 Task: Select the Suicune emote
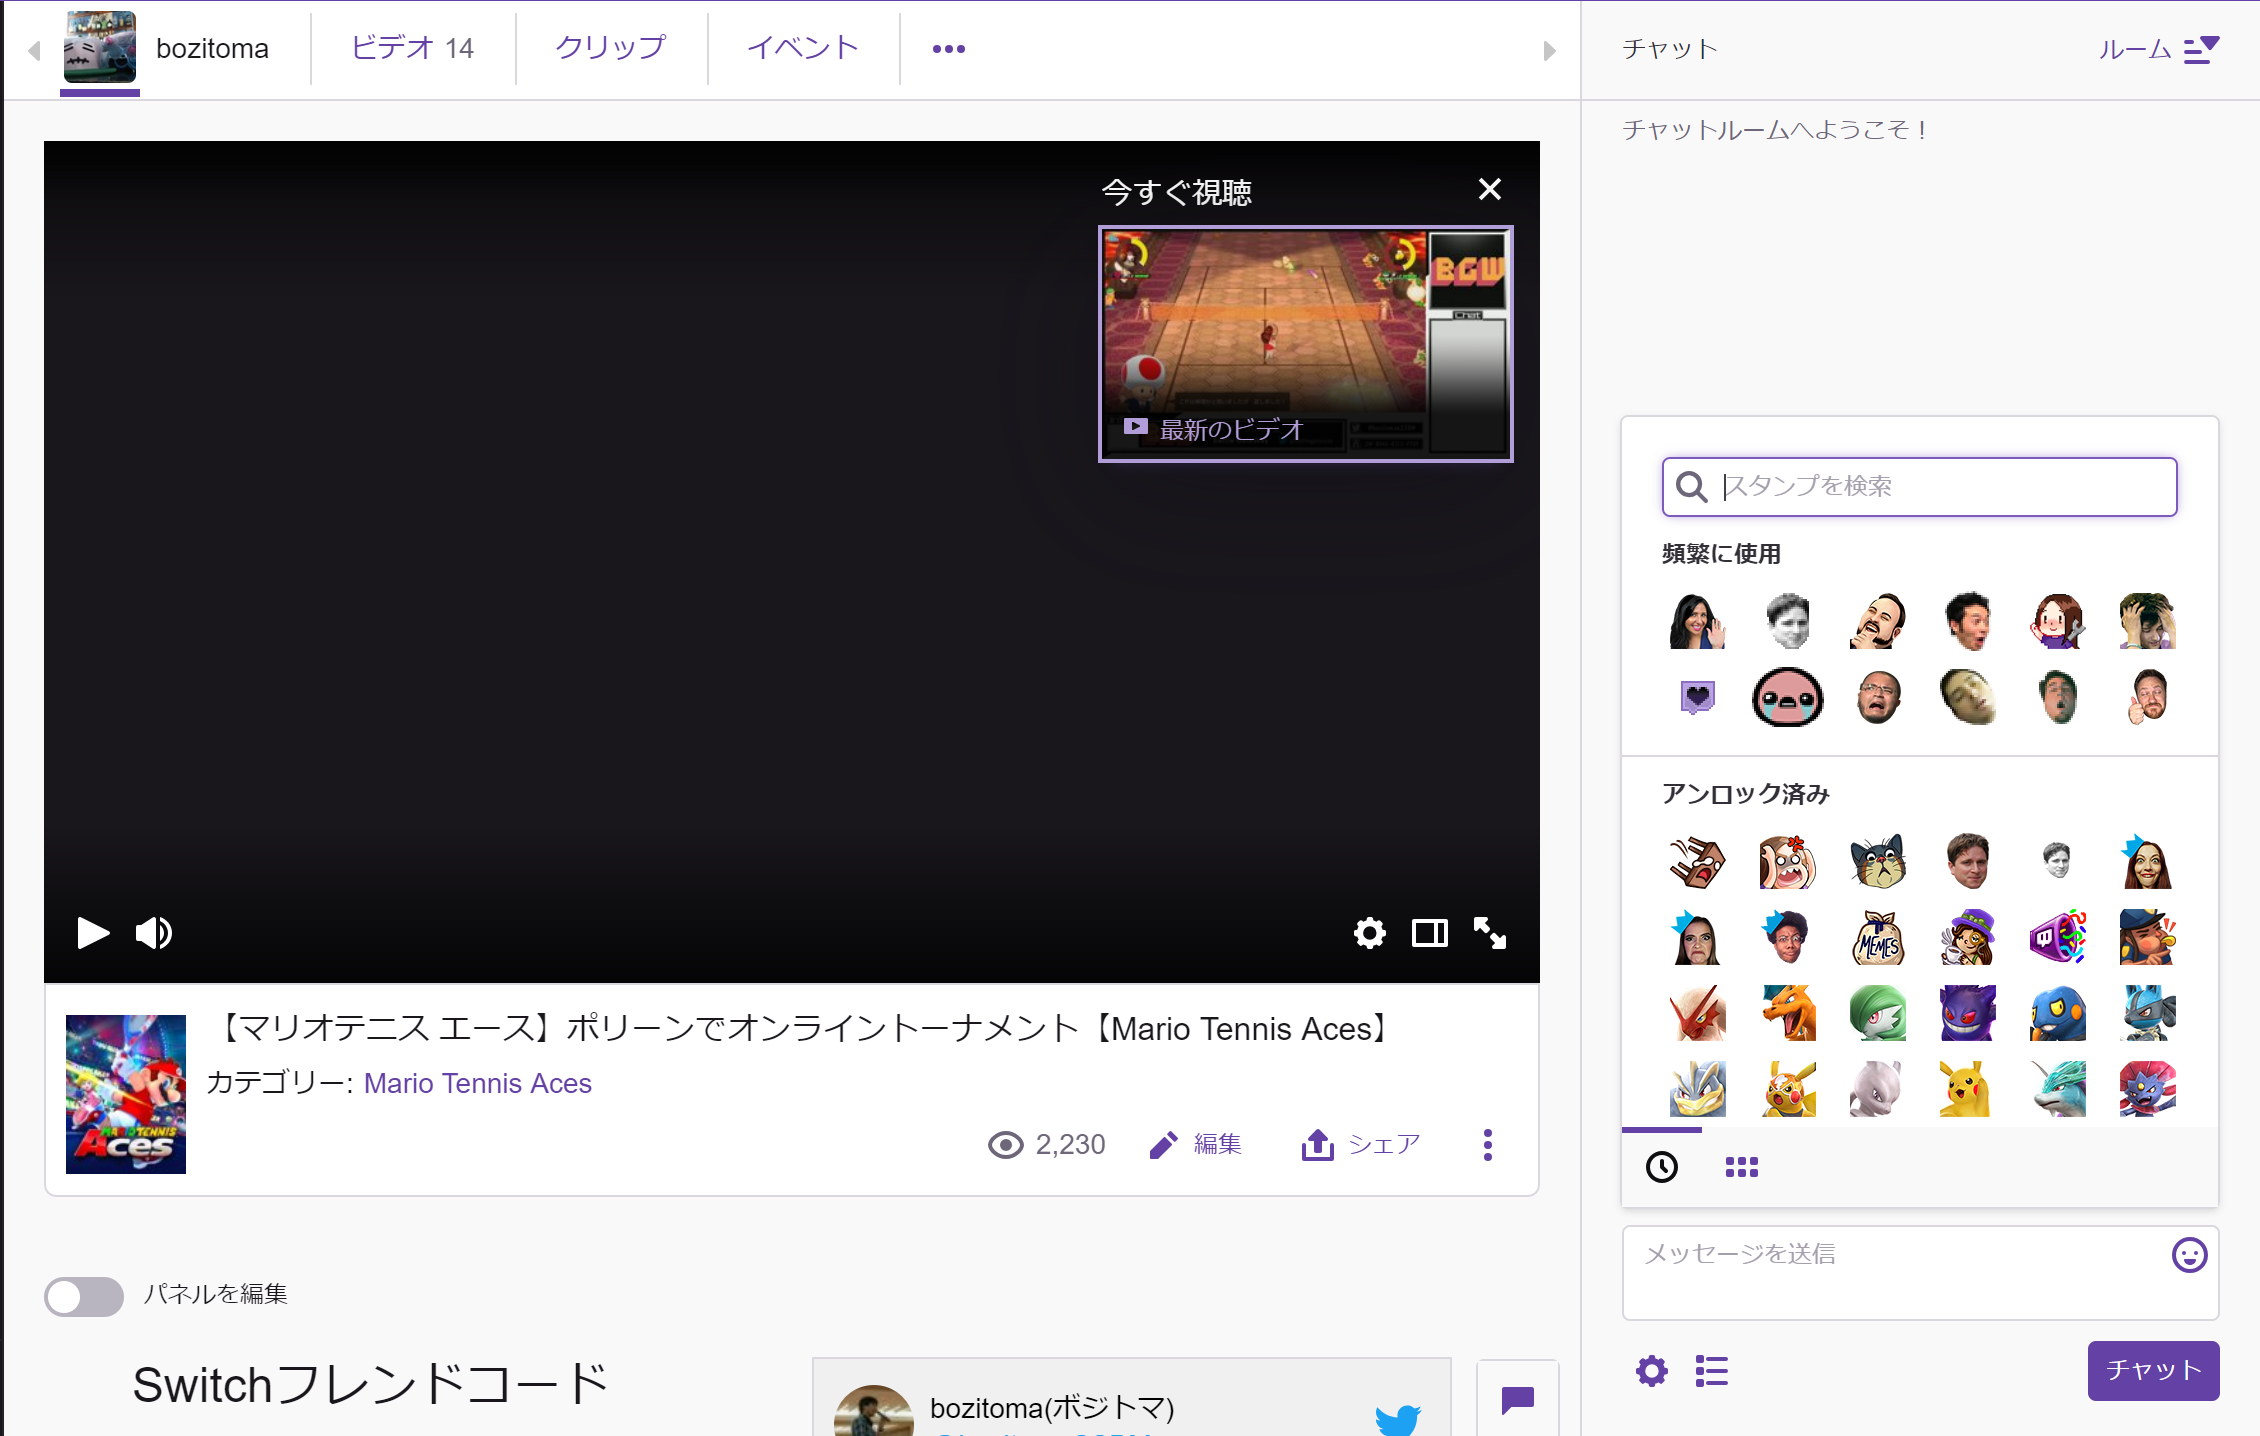coord(2057,1089)
